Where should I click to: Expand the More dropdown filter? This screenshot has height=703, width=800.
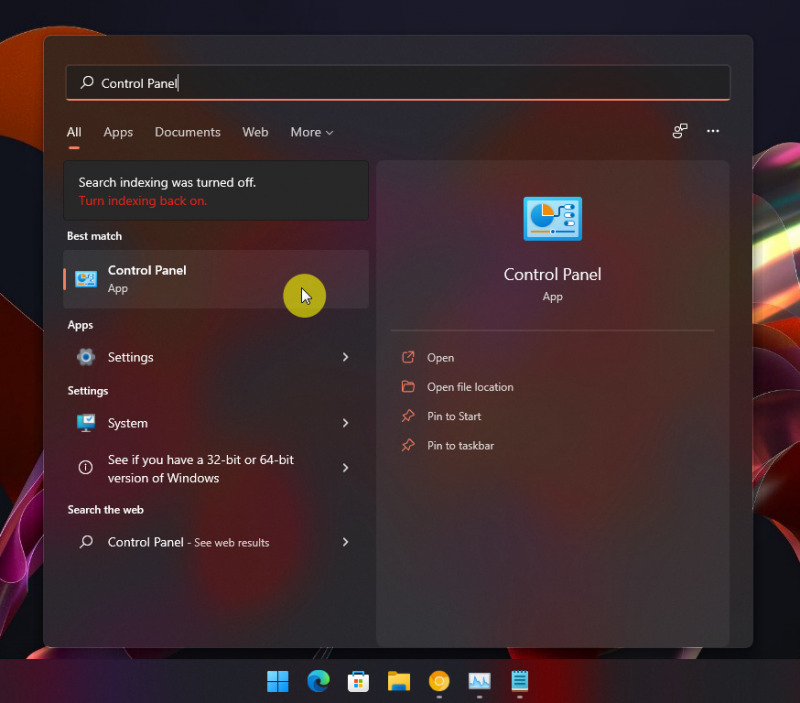[x=312, y=132]
